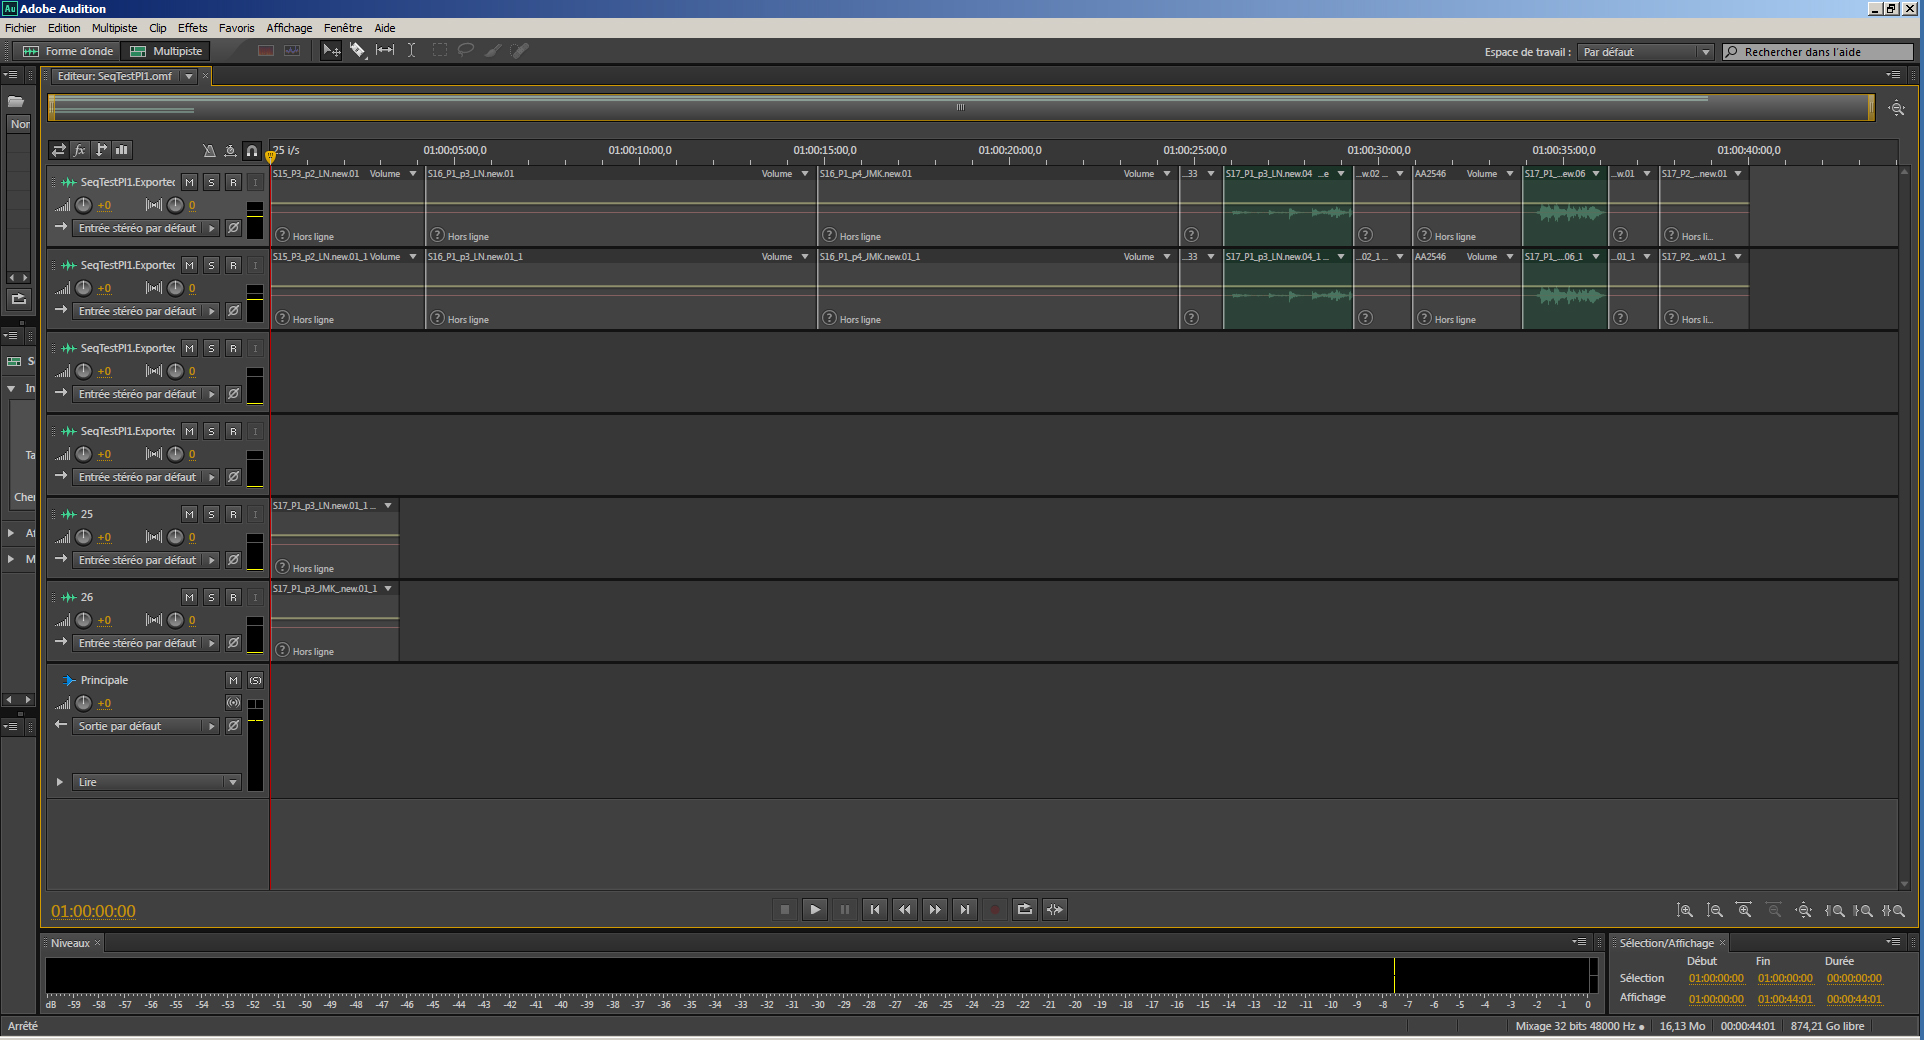
Task: Solo track 25
Action: pos(211,514)
